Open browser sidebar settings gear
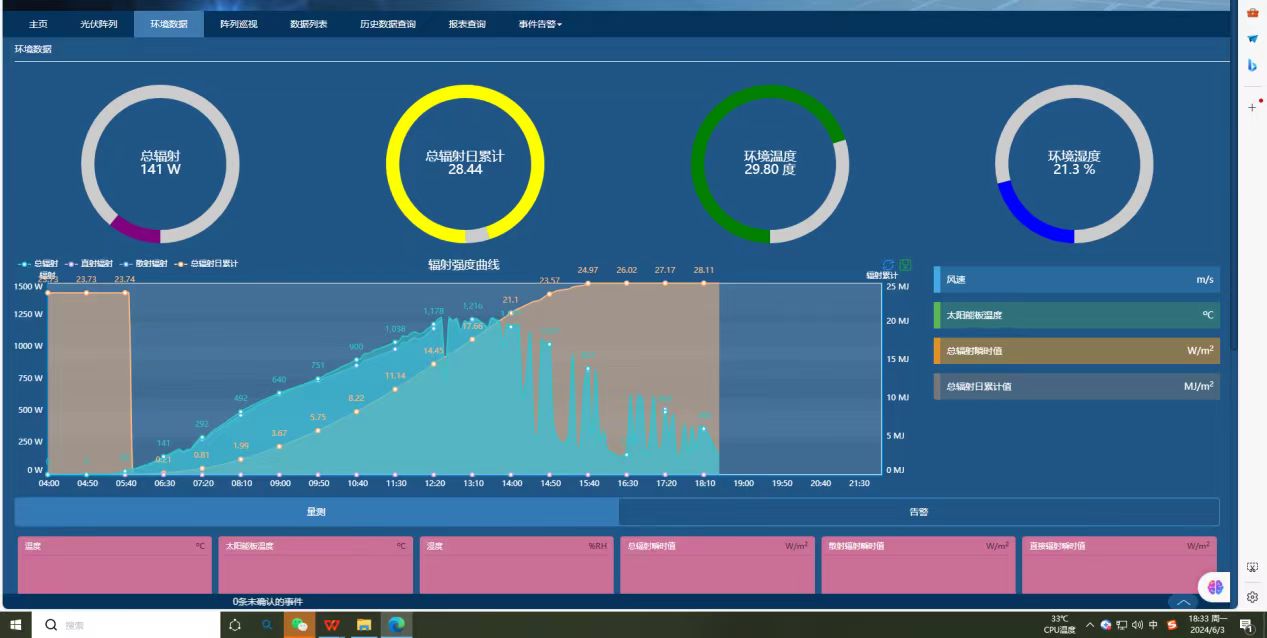 (1252, 597)
